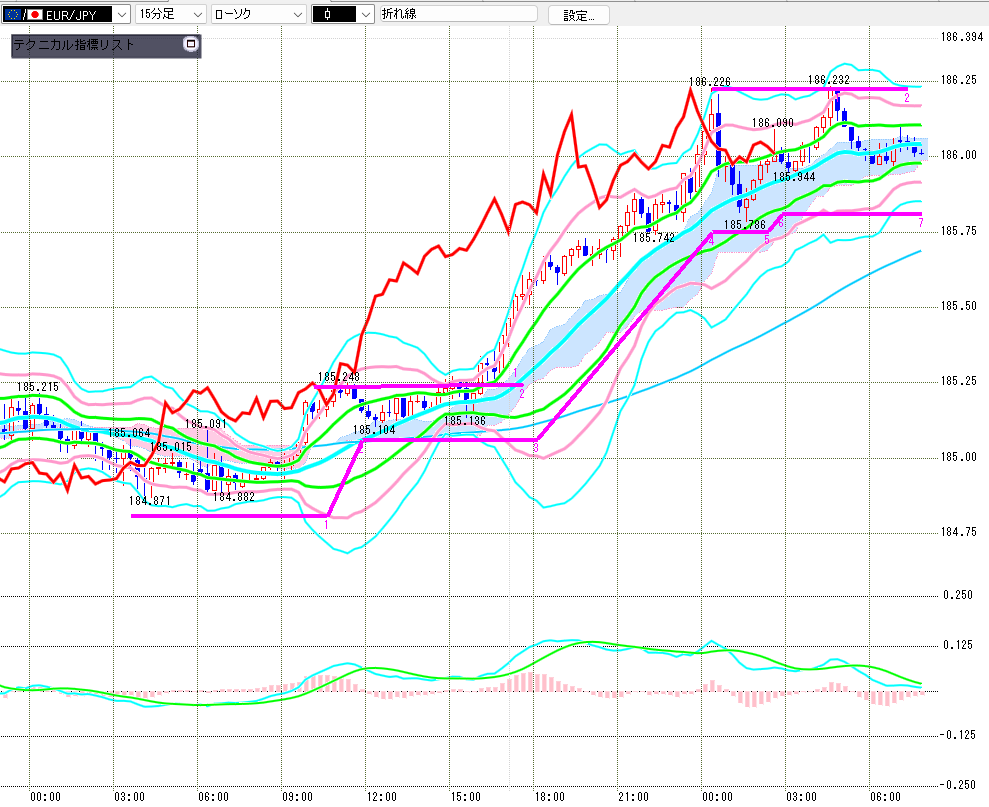Click the 186.226 price label on chart
This screenshot has width=989, height=807.
[710, 82]
